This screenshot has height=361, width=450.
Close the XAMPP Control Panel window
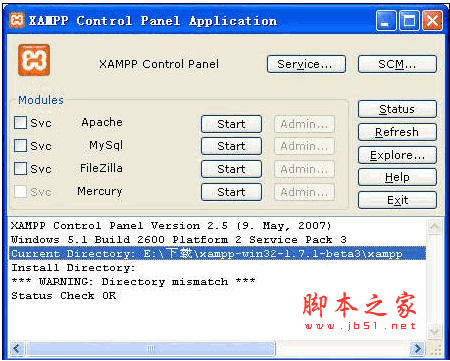click(x=433, y=21)
